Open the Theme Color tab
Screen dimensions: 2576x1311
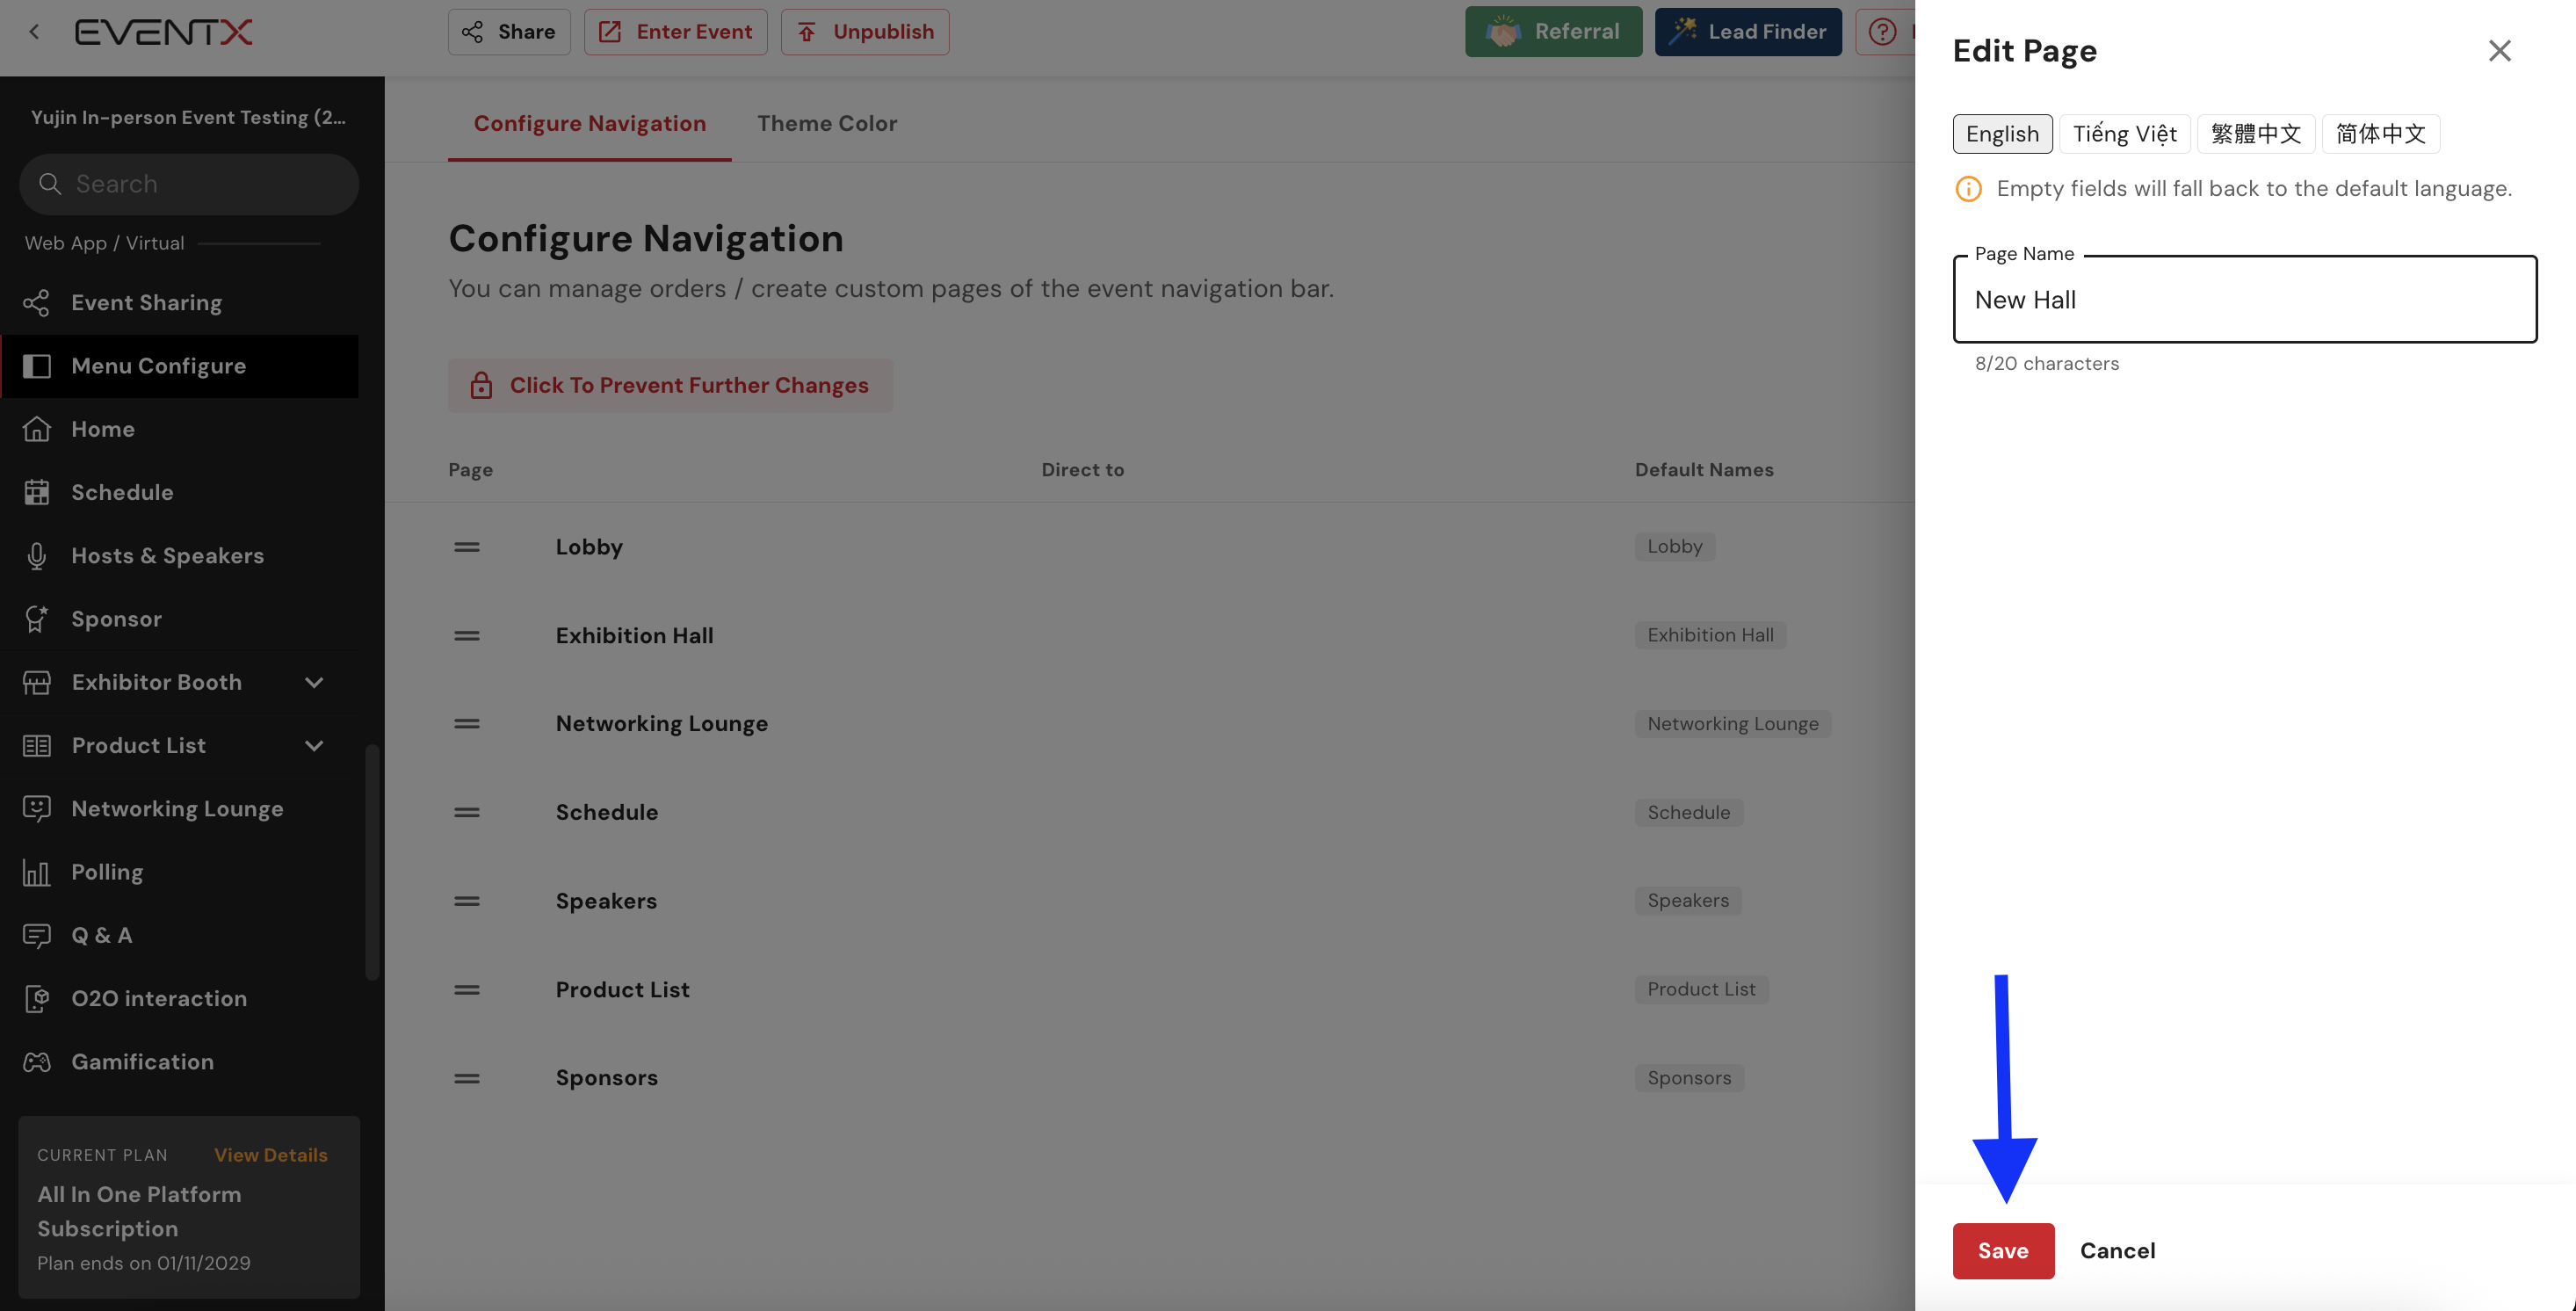(826, 123)
